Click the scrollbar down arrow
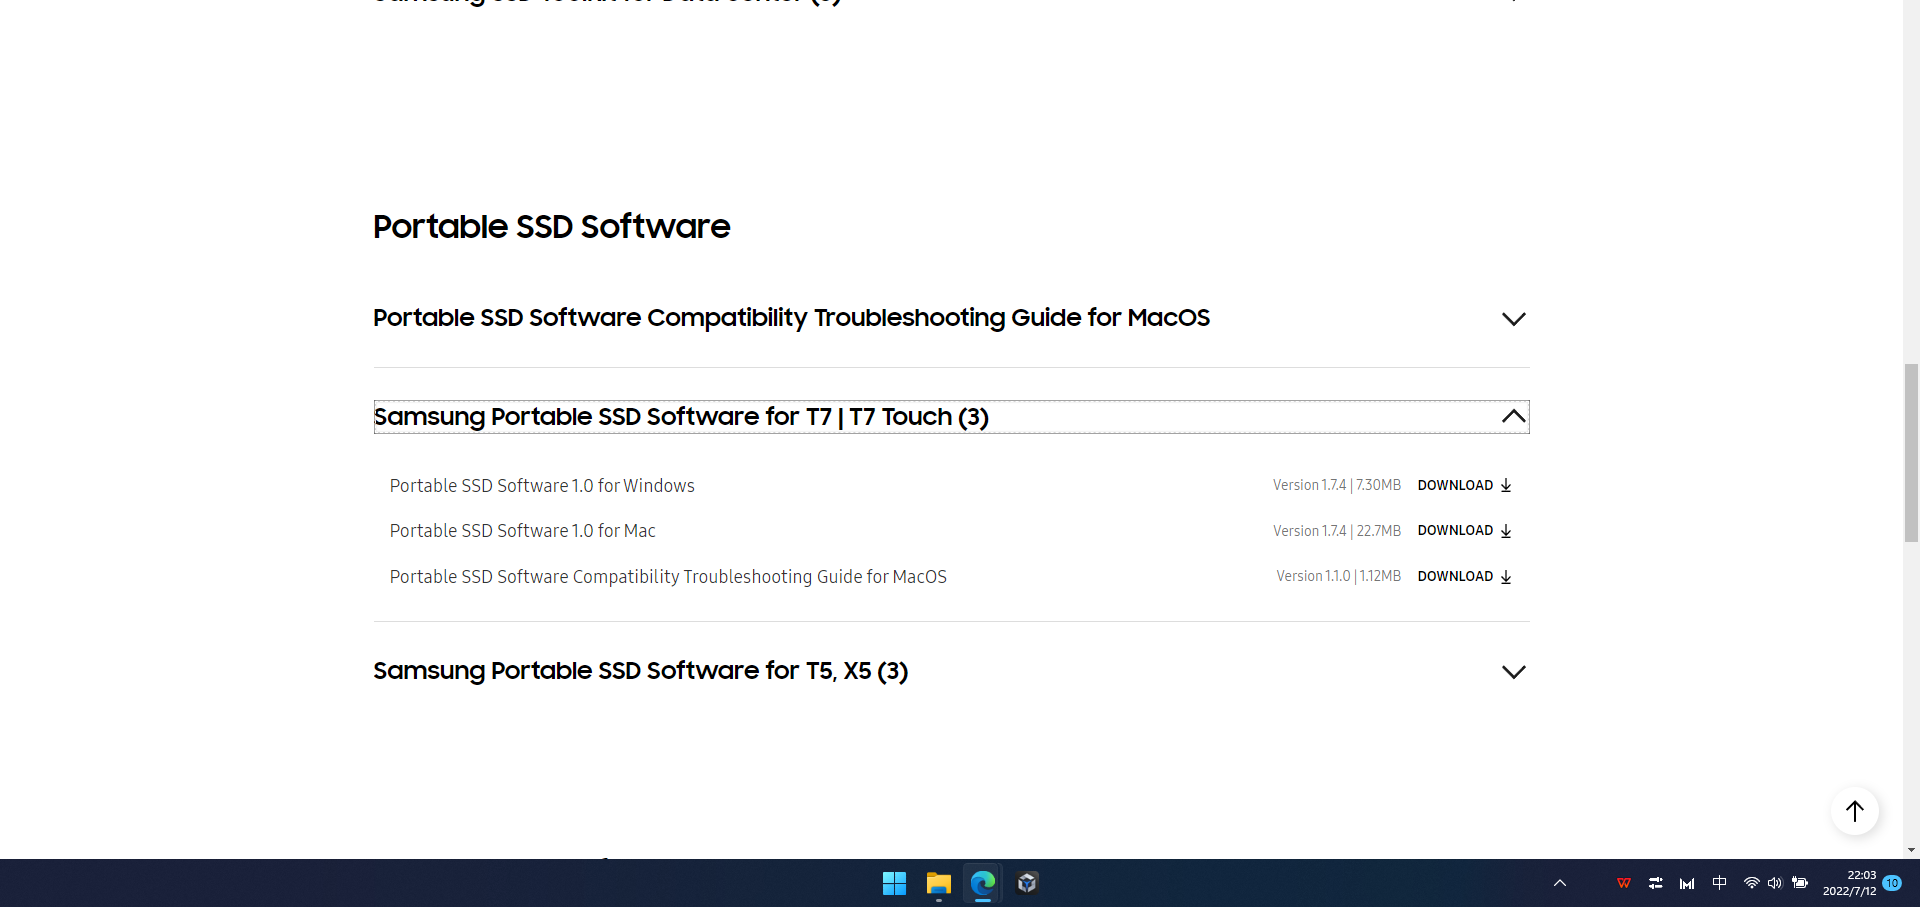The image size is (1920, 907). pyautogui.click(x=1911, y=851)
